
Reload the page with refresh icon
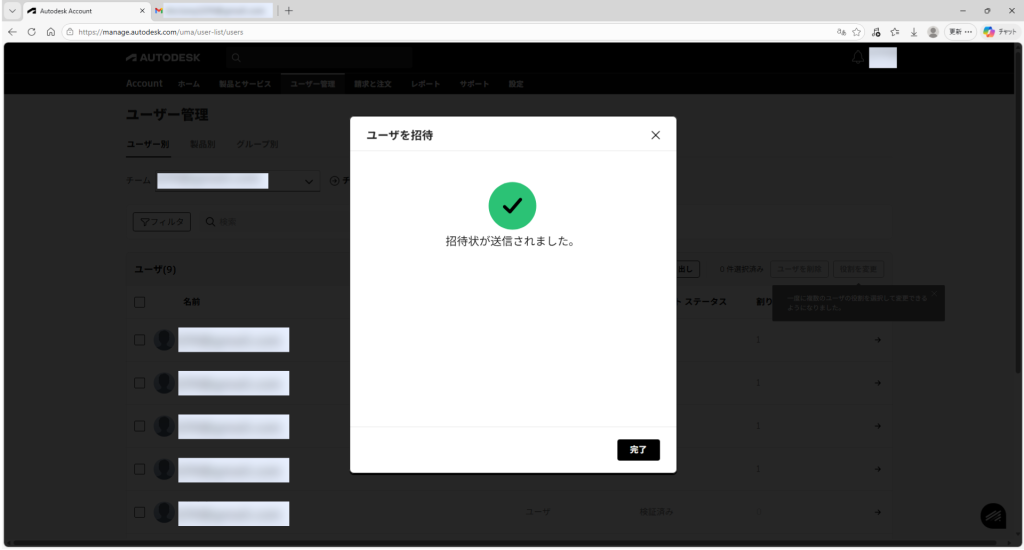coord(32,32)
